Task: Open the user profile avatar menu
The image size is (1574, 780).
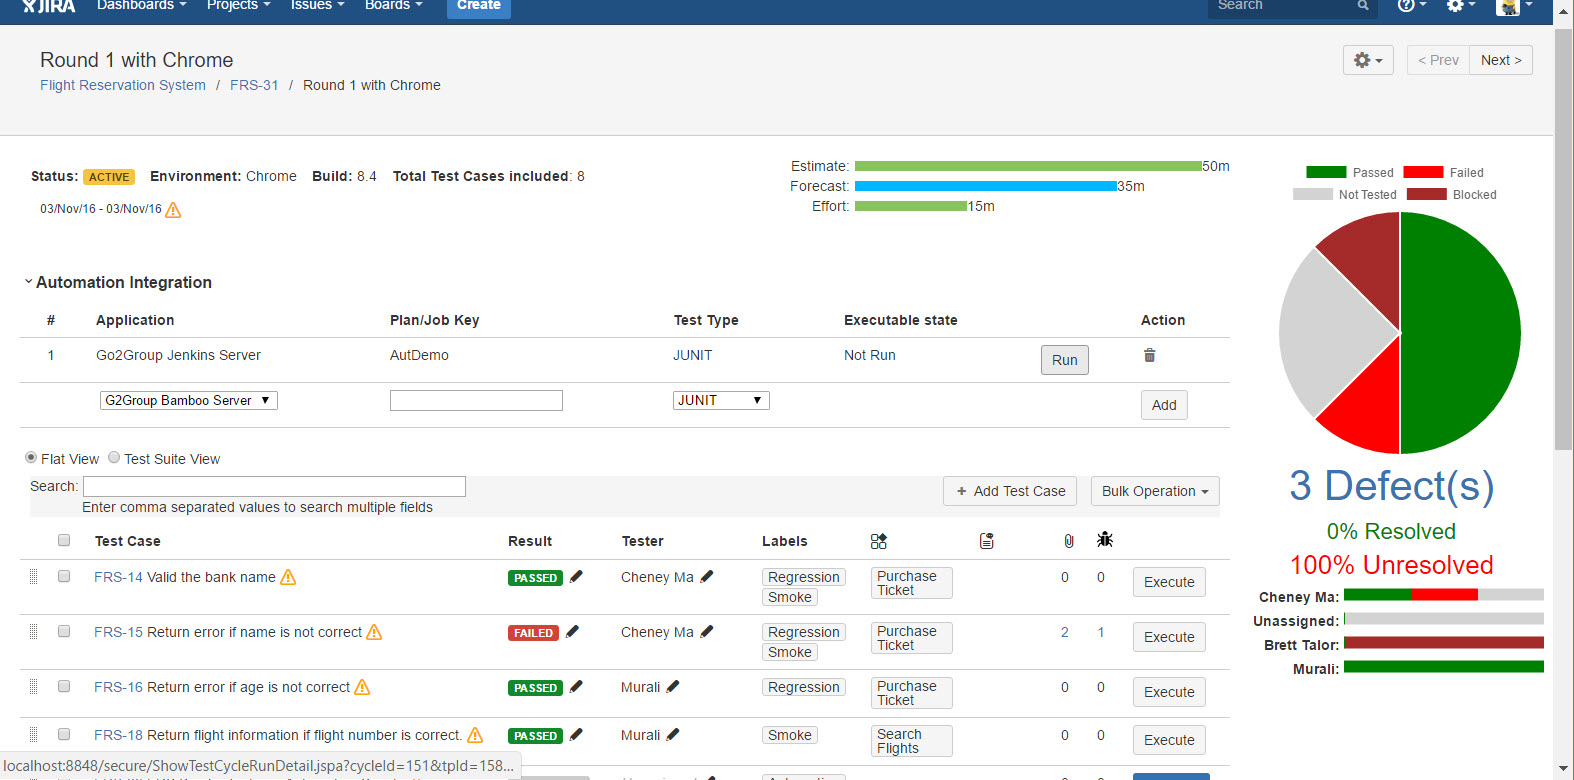Action: click(x=1514, y=6)
